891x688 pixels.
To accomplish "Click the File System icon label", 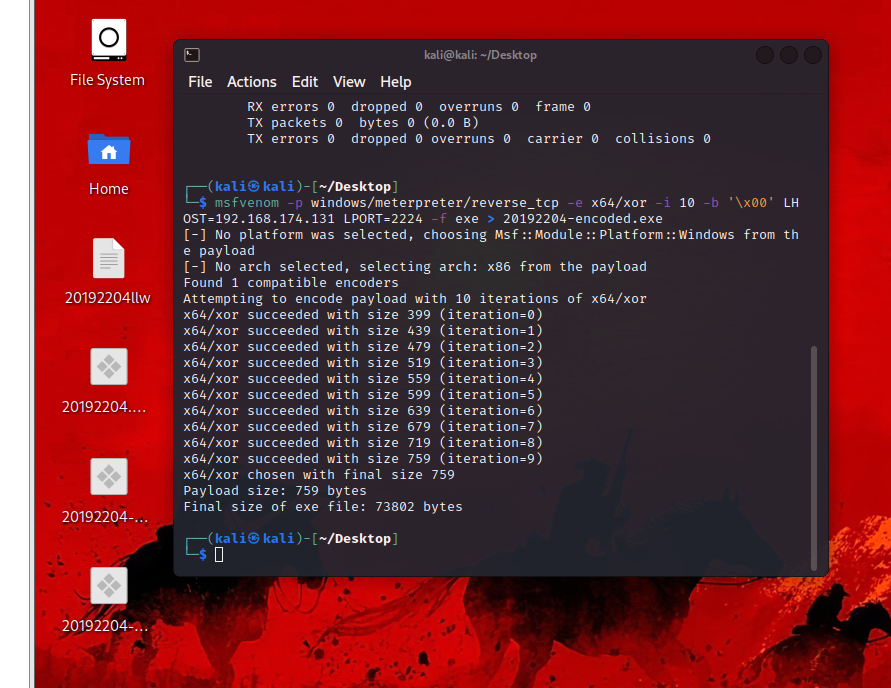I will (x=107, y=80).
